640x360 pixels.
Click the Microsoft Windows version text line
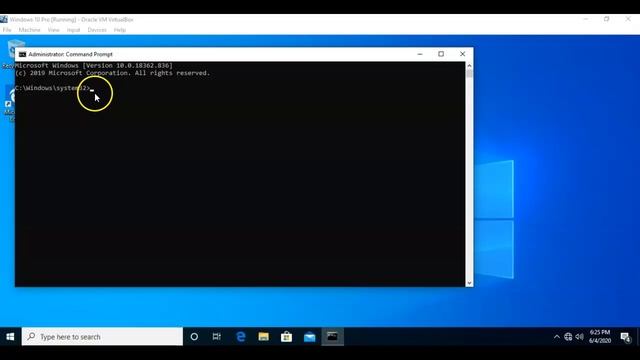pyautogui.click(x=94, y=65)
